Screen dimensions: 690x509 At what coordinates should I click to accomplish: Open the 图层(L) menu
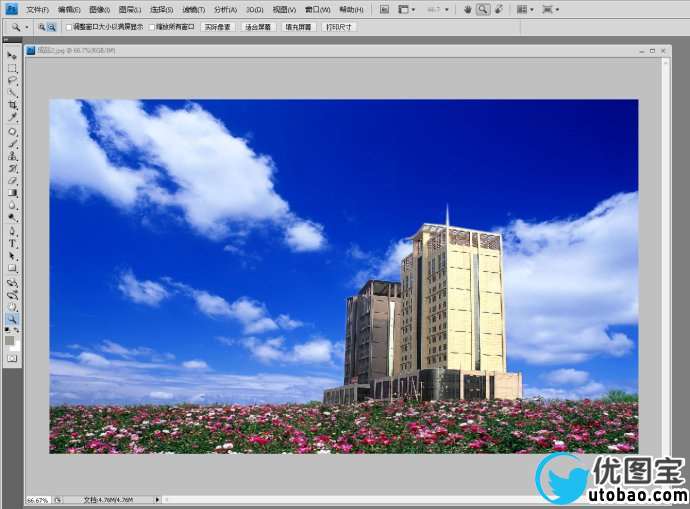pyautogui.click(x=130, y=10)
